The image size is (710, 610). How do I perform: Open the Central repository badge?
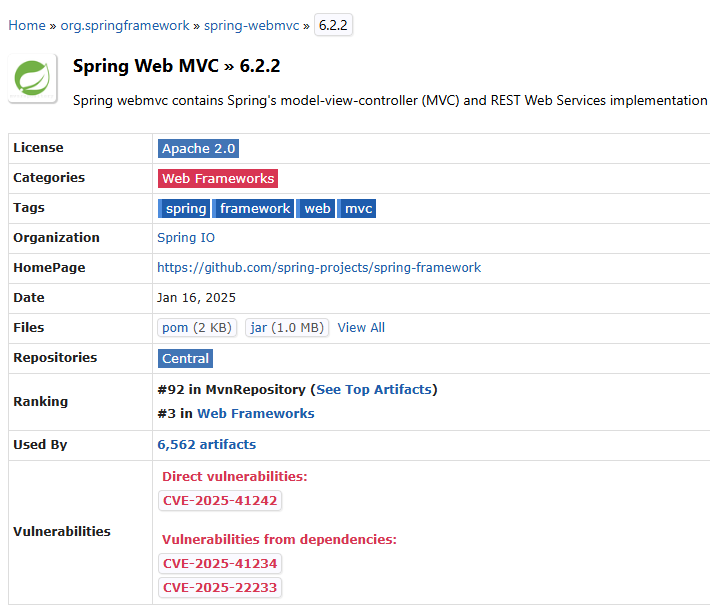185,359
